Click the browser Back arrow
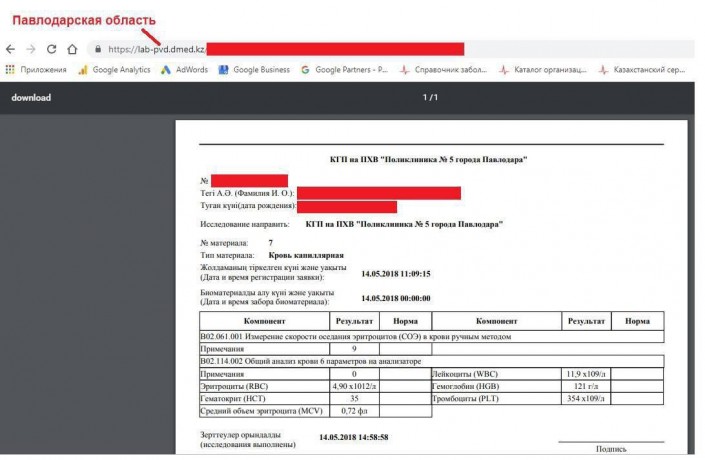Image resolution: width=705 pixels, height=460 pixels. [11, 49]
